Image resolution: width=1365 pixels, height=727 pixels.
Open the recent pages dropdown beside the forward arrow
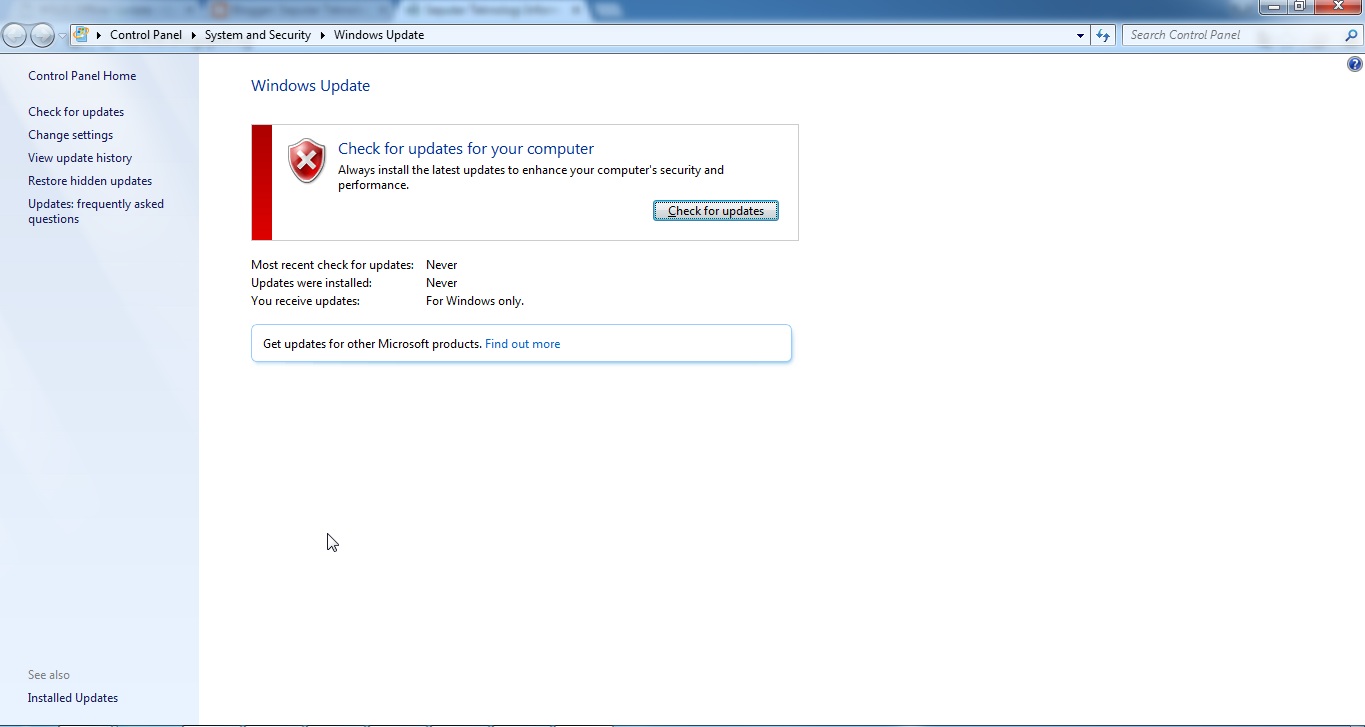coord(60,34)
